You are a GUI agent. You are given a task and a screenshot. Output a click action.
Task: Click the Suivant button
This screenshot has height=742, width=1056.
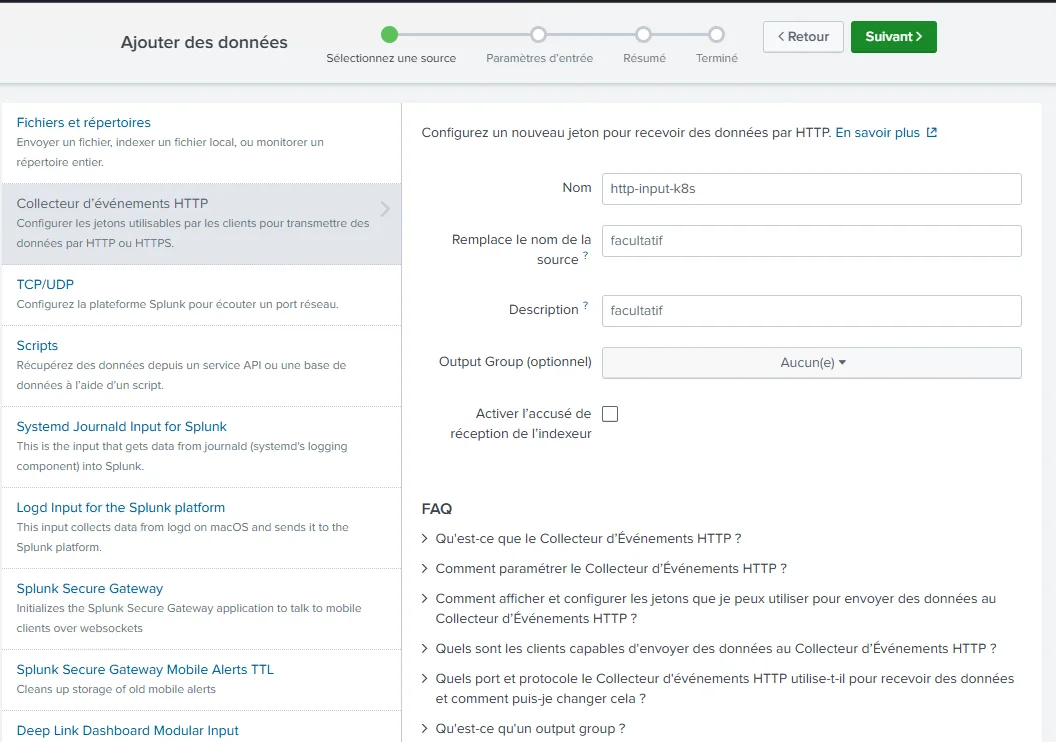(x=893, y=37)
